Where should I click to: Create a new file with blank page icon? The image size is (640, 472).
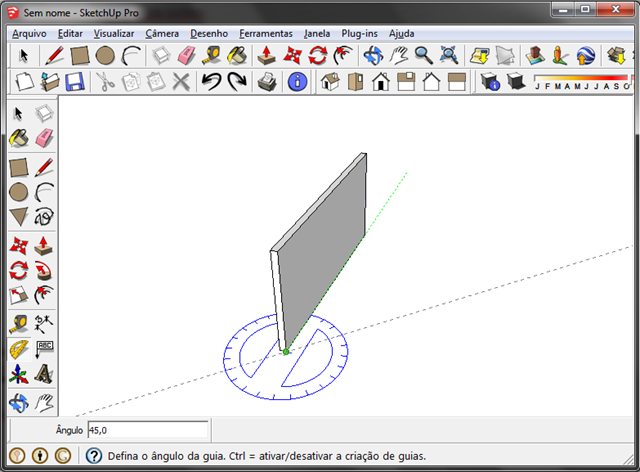[24, 82]
